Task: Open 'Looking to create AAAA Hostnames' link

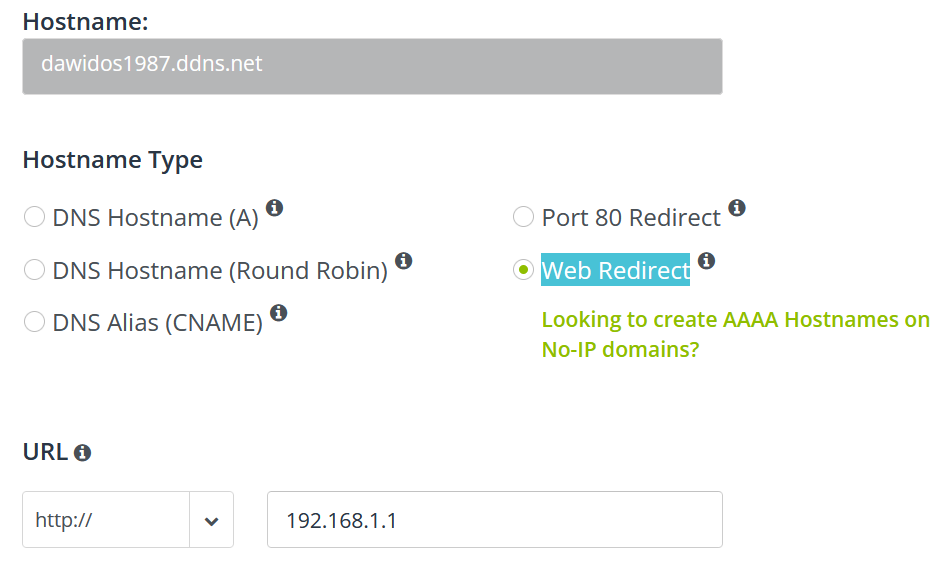Action: [x=736, y=334]
